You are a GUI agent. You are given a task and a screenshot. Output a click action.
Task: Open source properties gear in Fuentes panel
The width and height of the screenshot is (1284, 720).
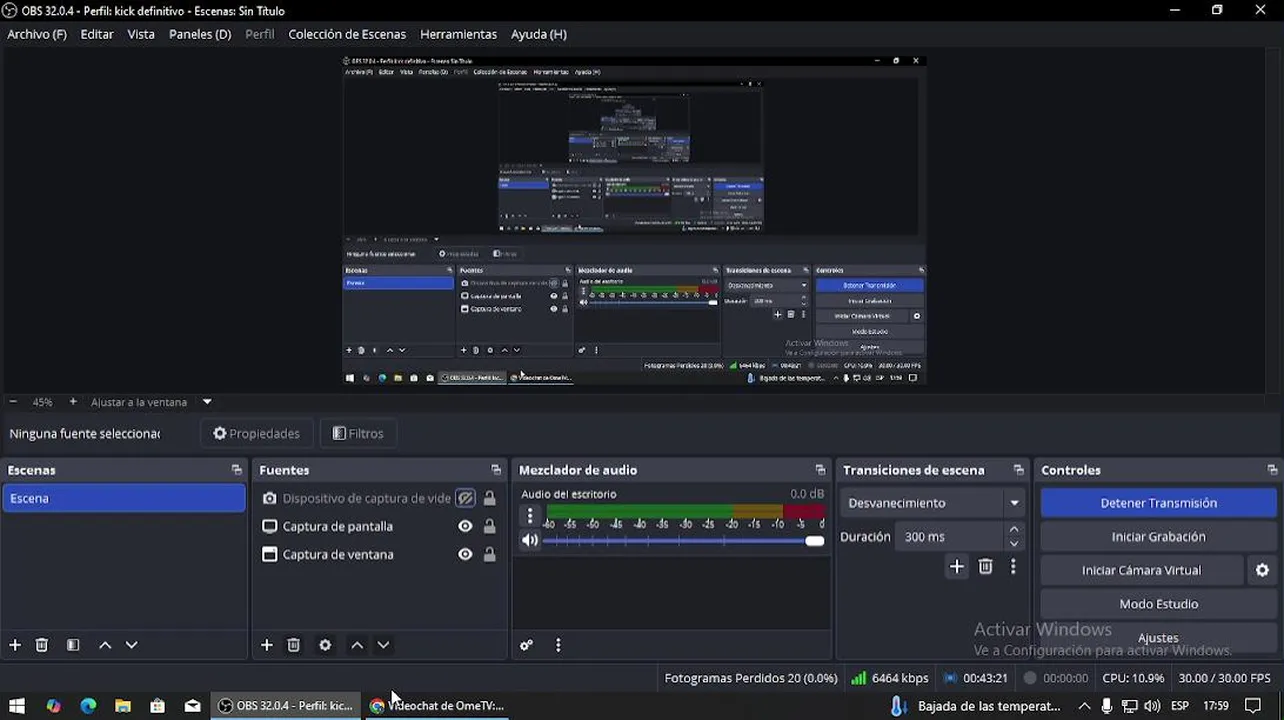[x=325, y=645]
